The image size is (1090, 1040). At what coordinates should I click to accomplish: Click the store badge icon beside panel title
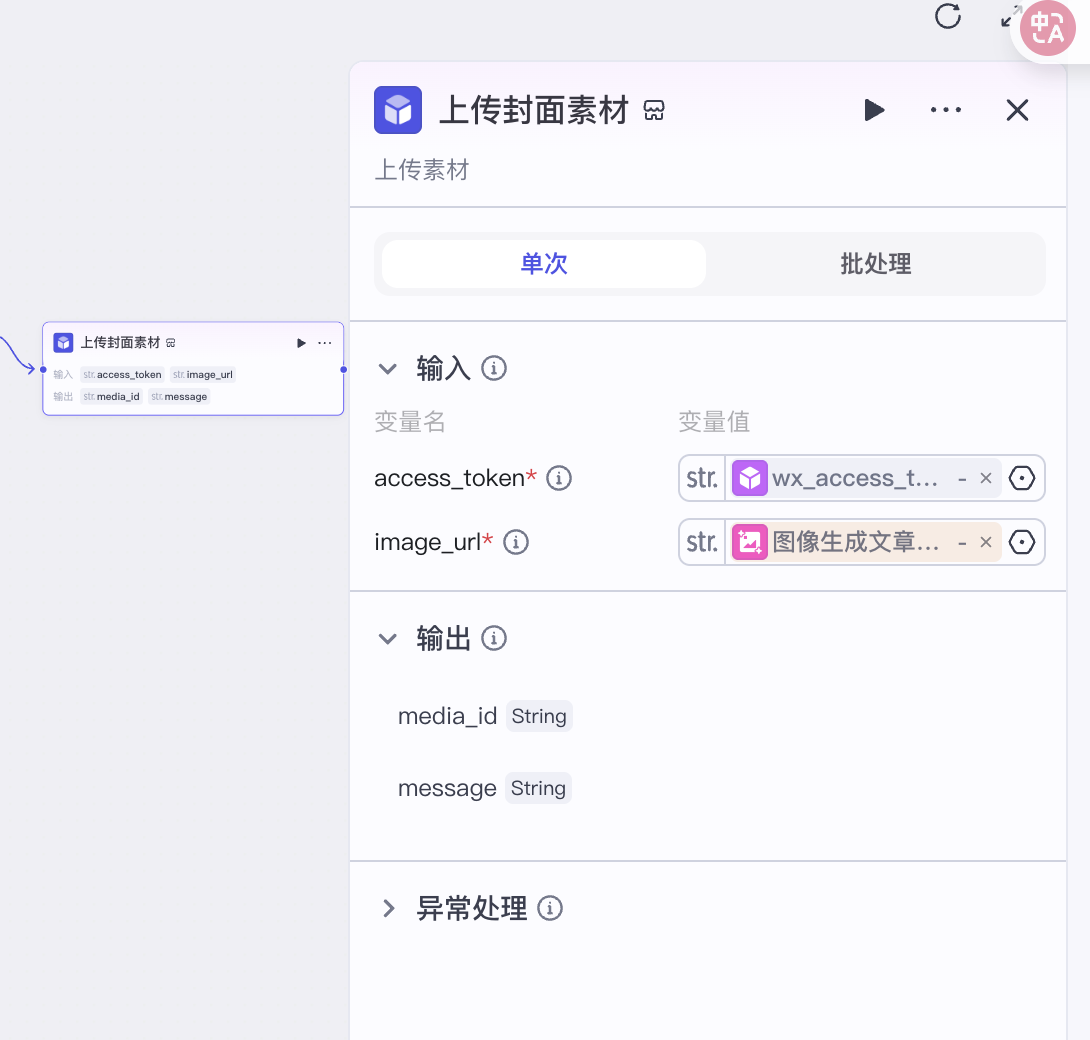coord(653,110)
